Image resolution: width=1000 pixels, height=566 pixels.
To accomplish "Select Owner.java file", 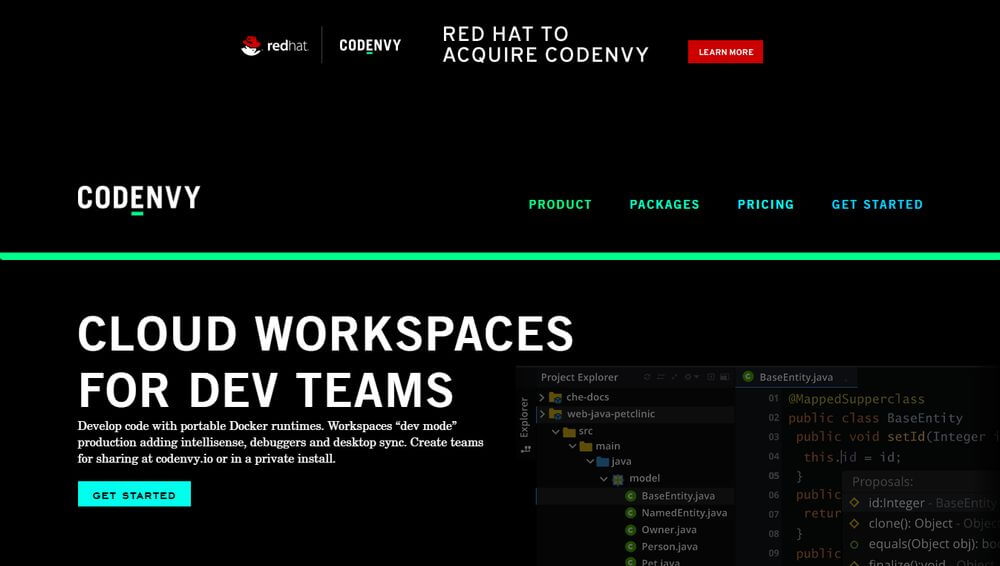I will (x=669, y=530).
